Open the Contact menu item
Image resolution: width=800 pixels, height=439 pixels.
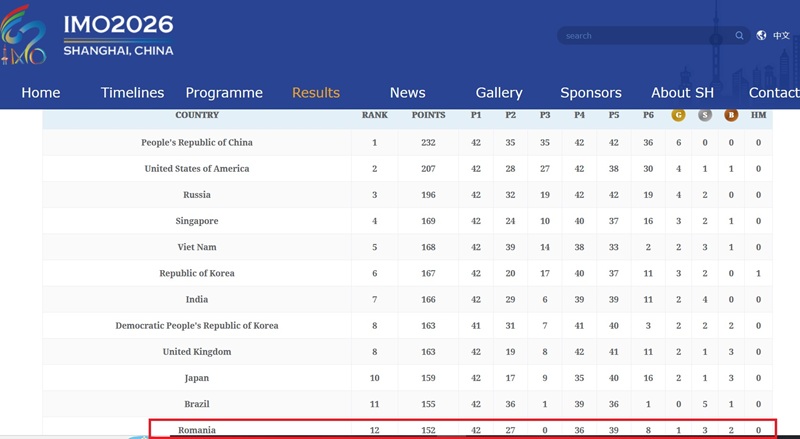774,92
